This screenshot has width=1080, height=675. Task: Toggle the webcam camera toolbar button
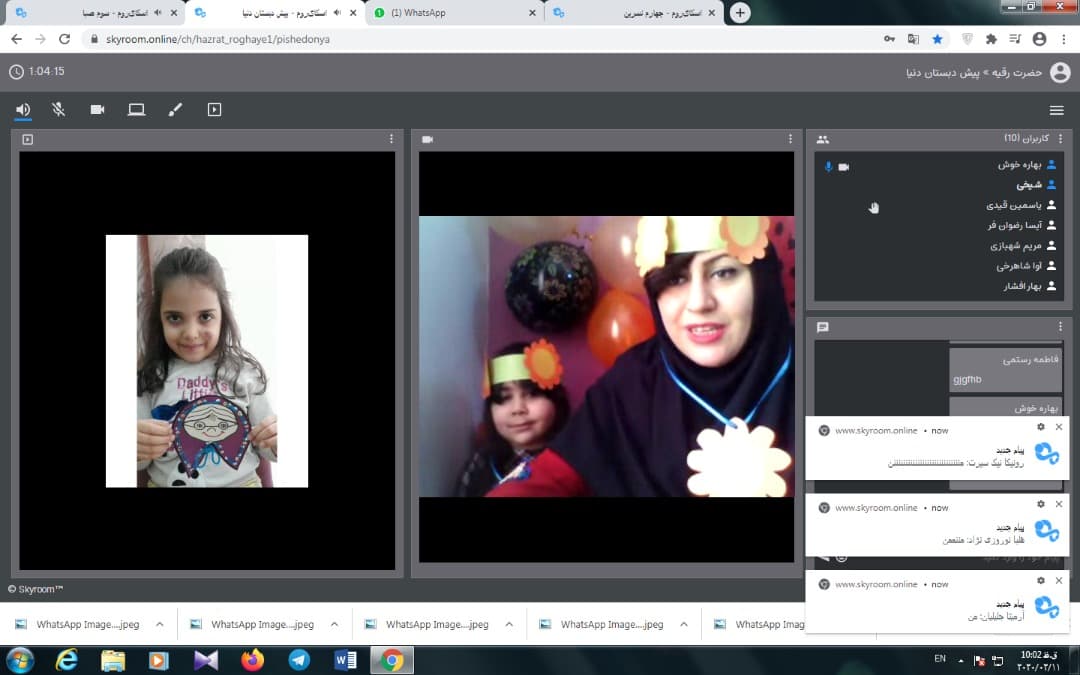click(x=97, y=110)
